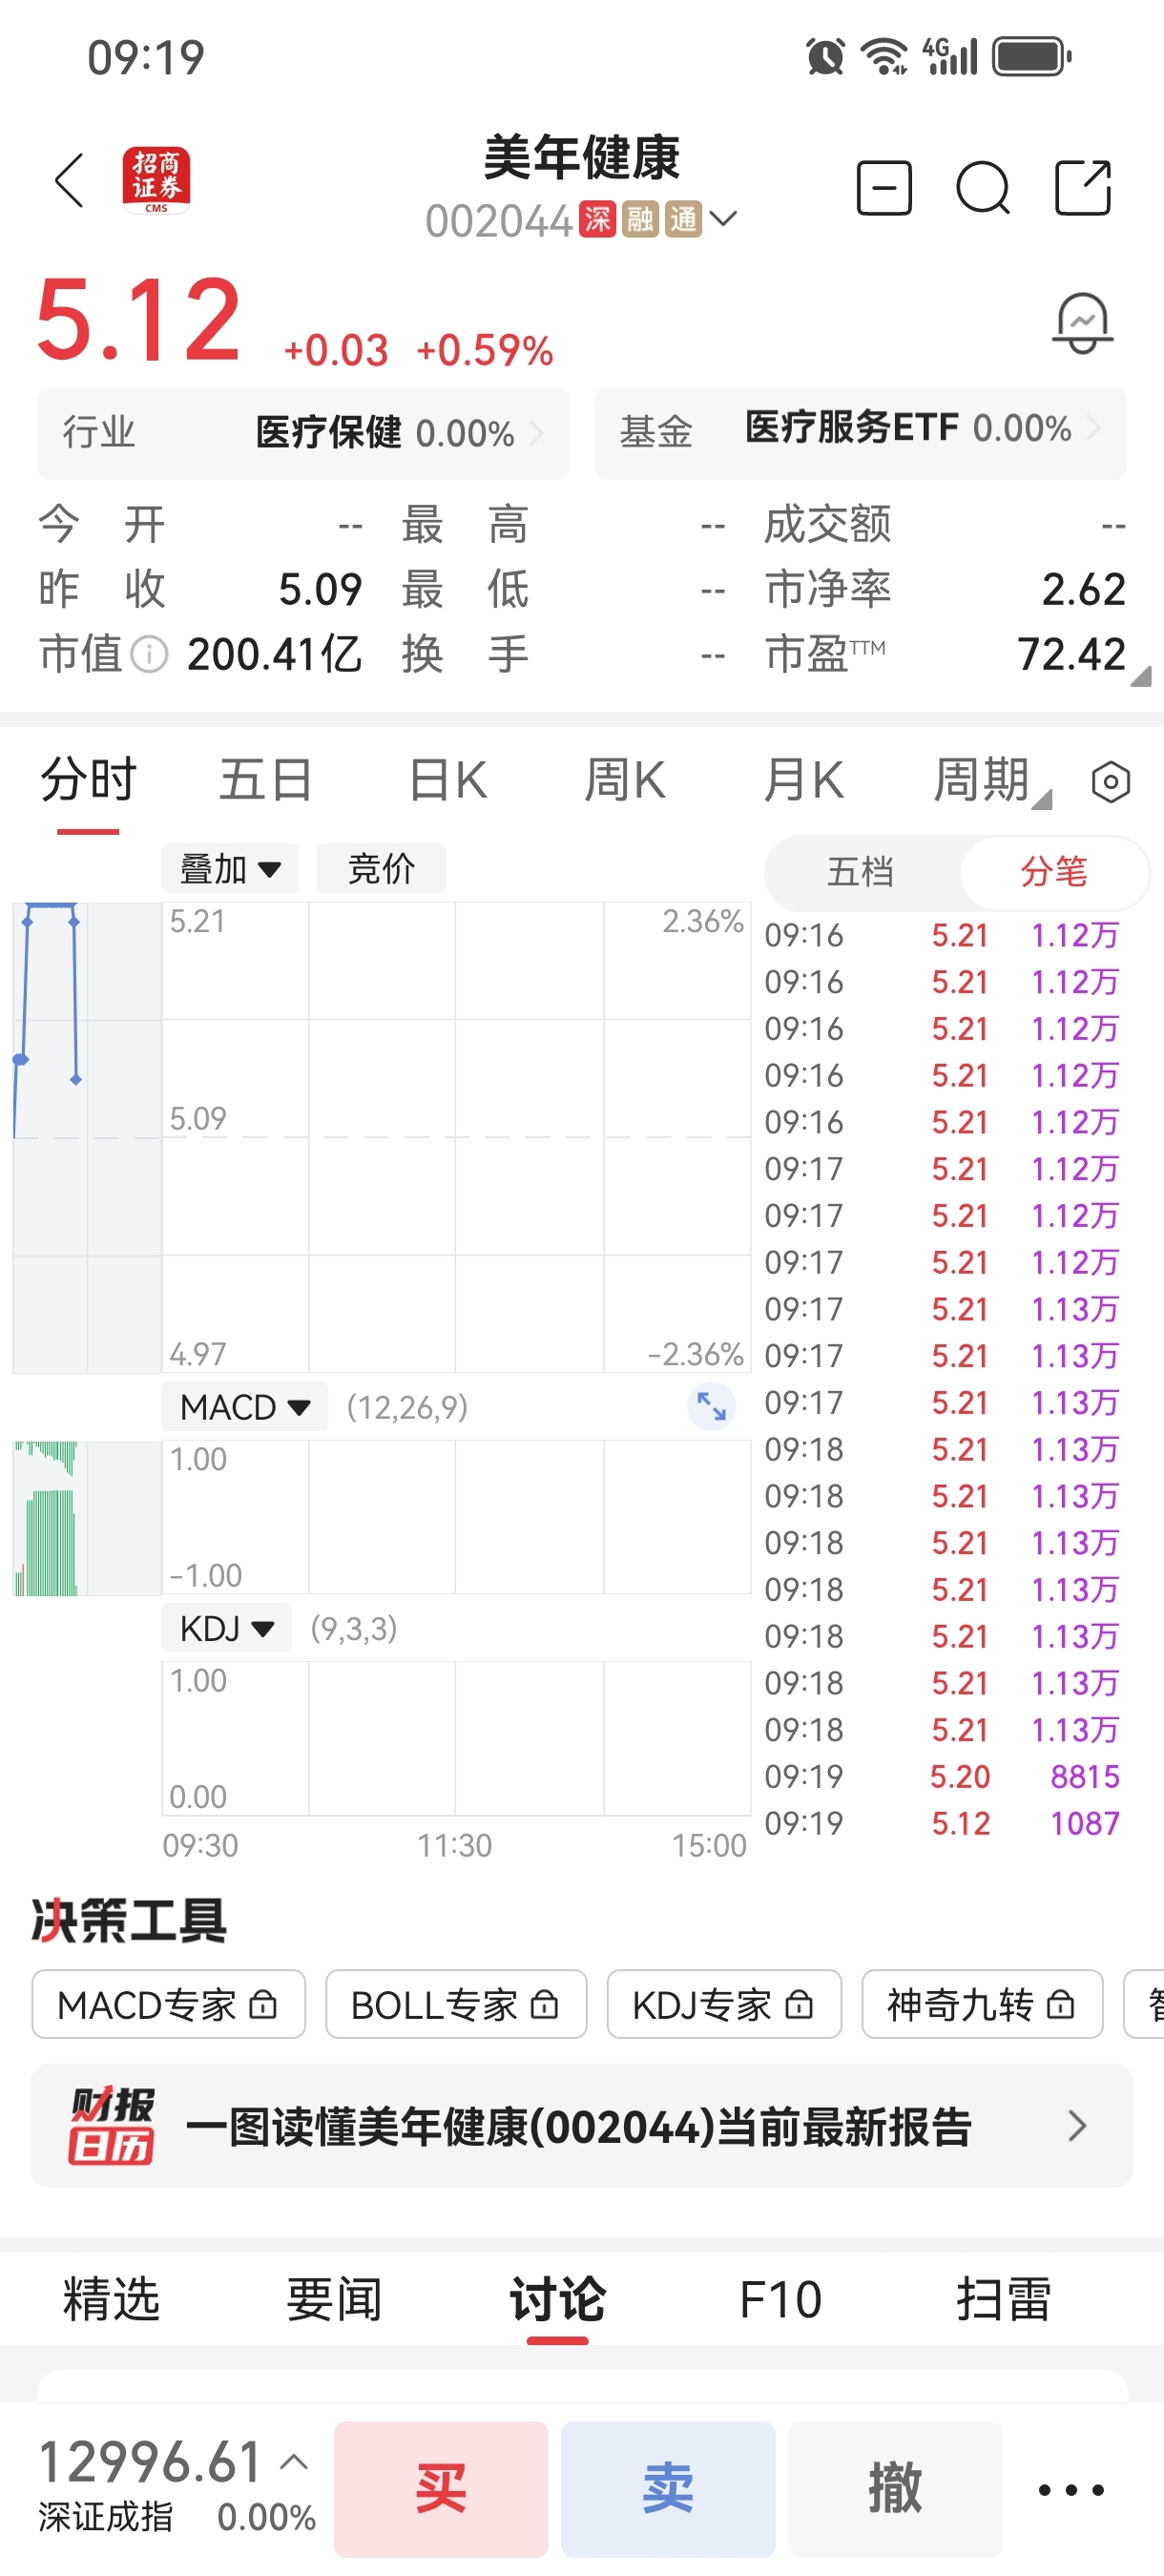Open 周期 period dropdown

[991, 780]
